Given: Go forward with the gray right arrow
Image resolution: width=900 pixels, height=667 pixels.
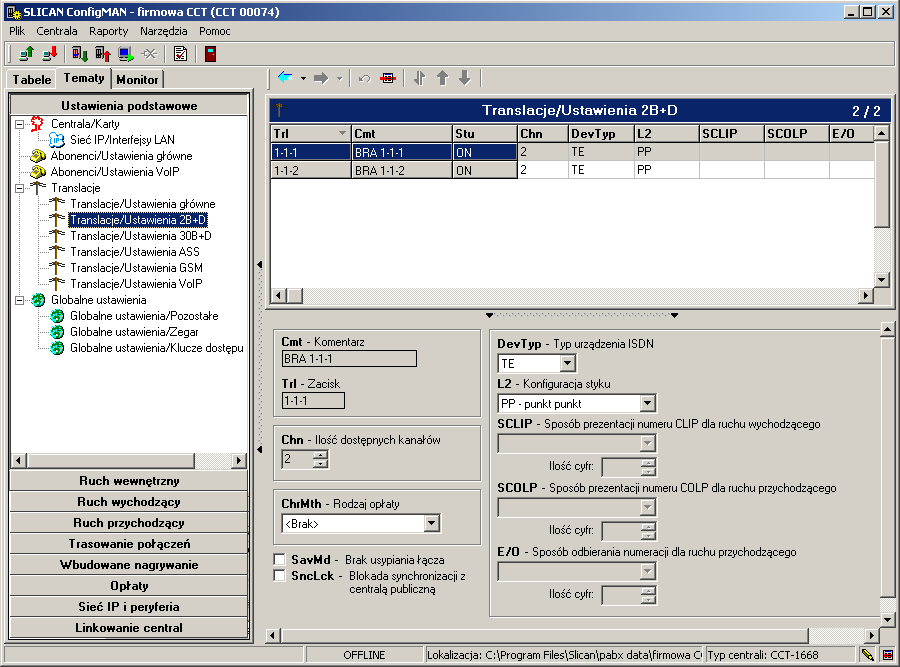Looking at the screenshot, I should [321, 77].
